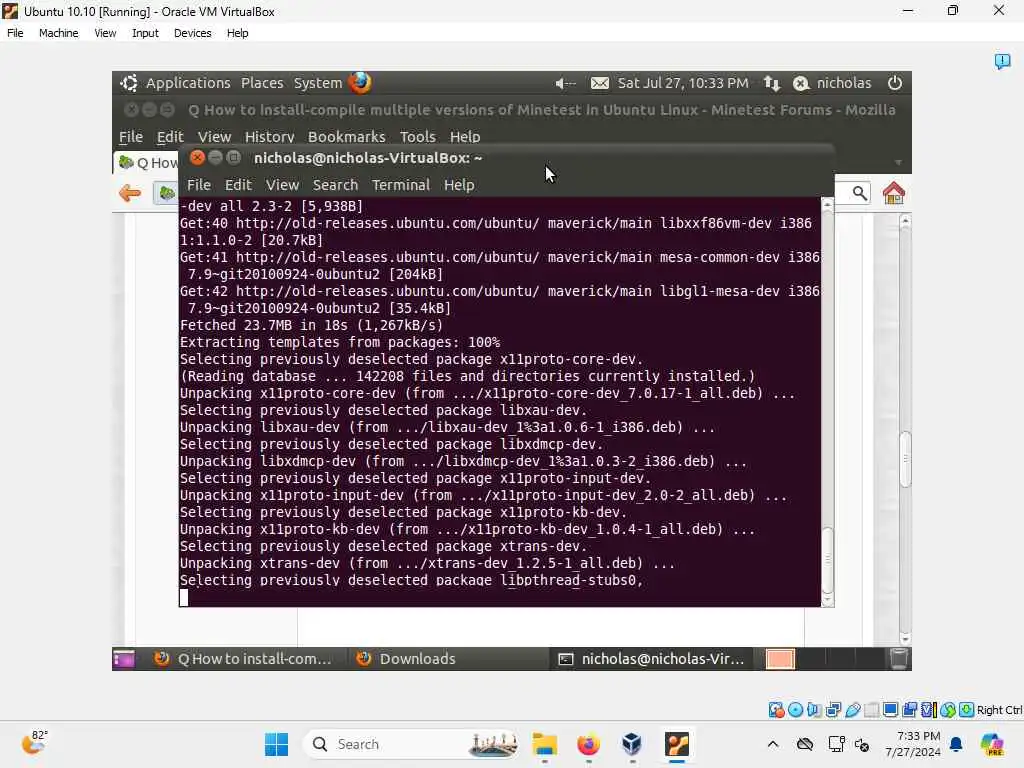Open the VirtualBox Machine menu

[58, 33]
